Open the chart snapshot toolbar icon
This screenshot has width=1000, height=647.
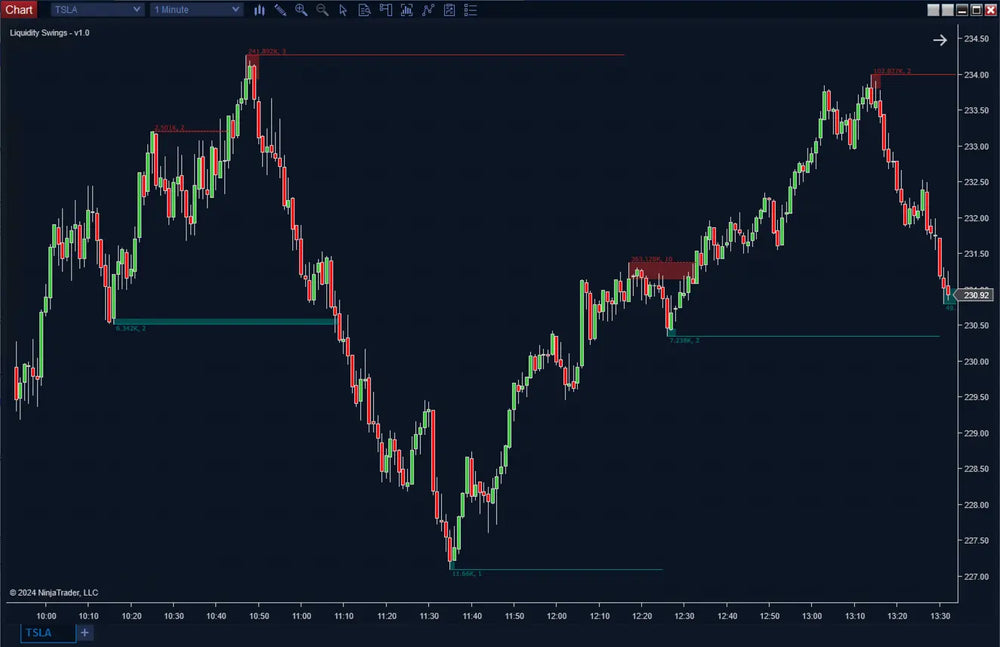click(406, 10)
